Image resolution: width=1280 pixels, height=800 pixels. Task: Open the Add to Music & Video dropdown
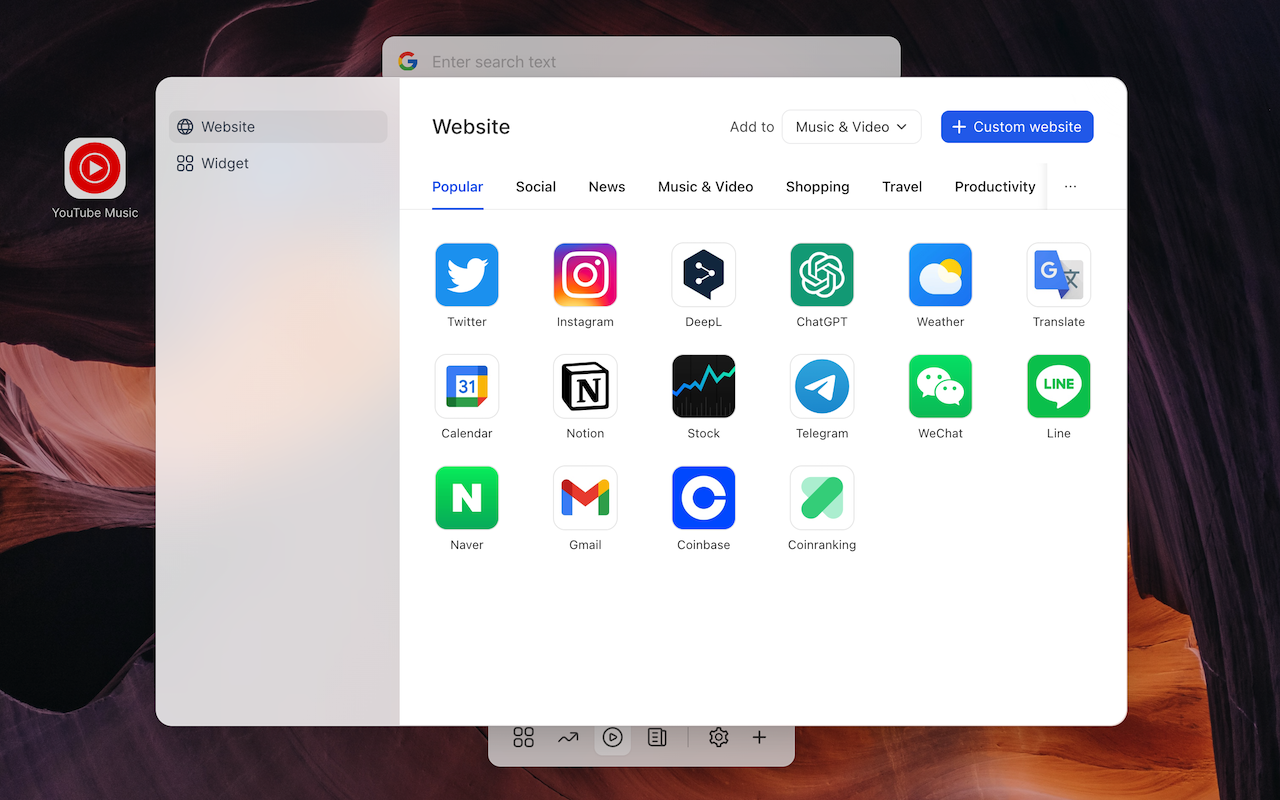click(851, 127)
